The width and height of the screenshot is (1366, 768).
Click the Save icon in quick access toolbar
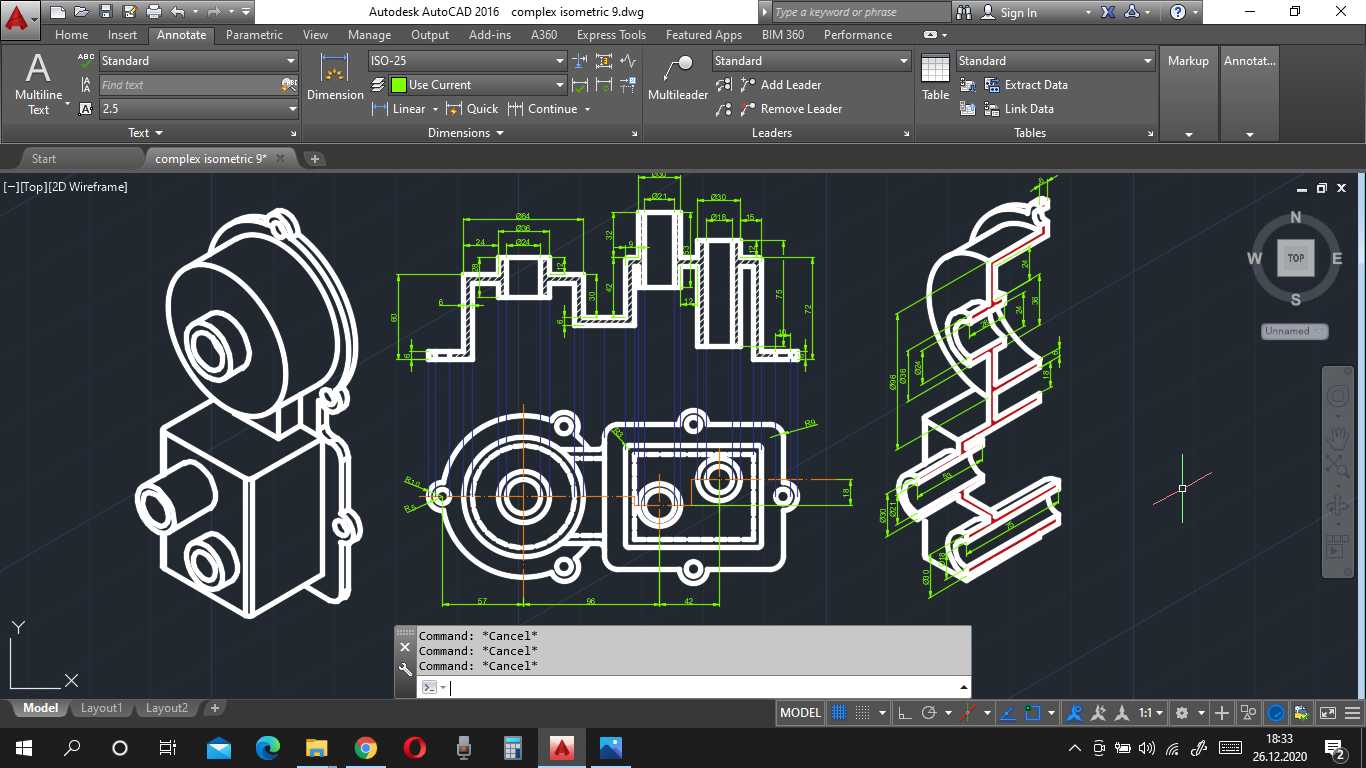point(105,12)
